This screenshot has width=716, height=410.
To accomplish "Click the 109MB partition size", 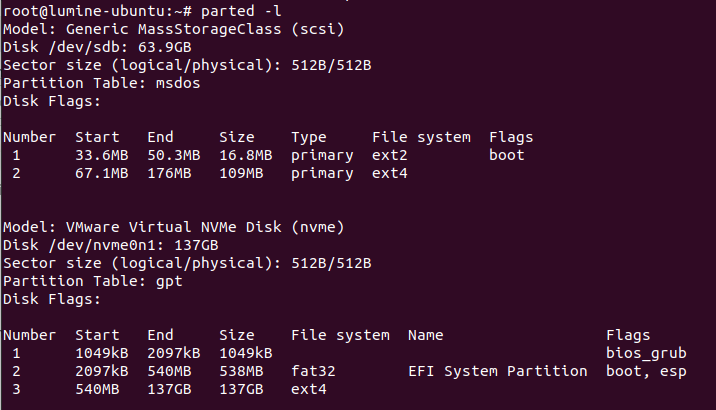I will 241,173.
